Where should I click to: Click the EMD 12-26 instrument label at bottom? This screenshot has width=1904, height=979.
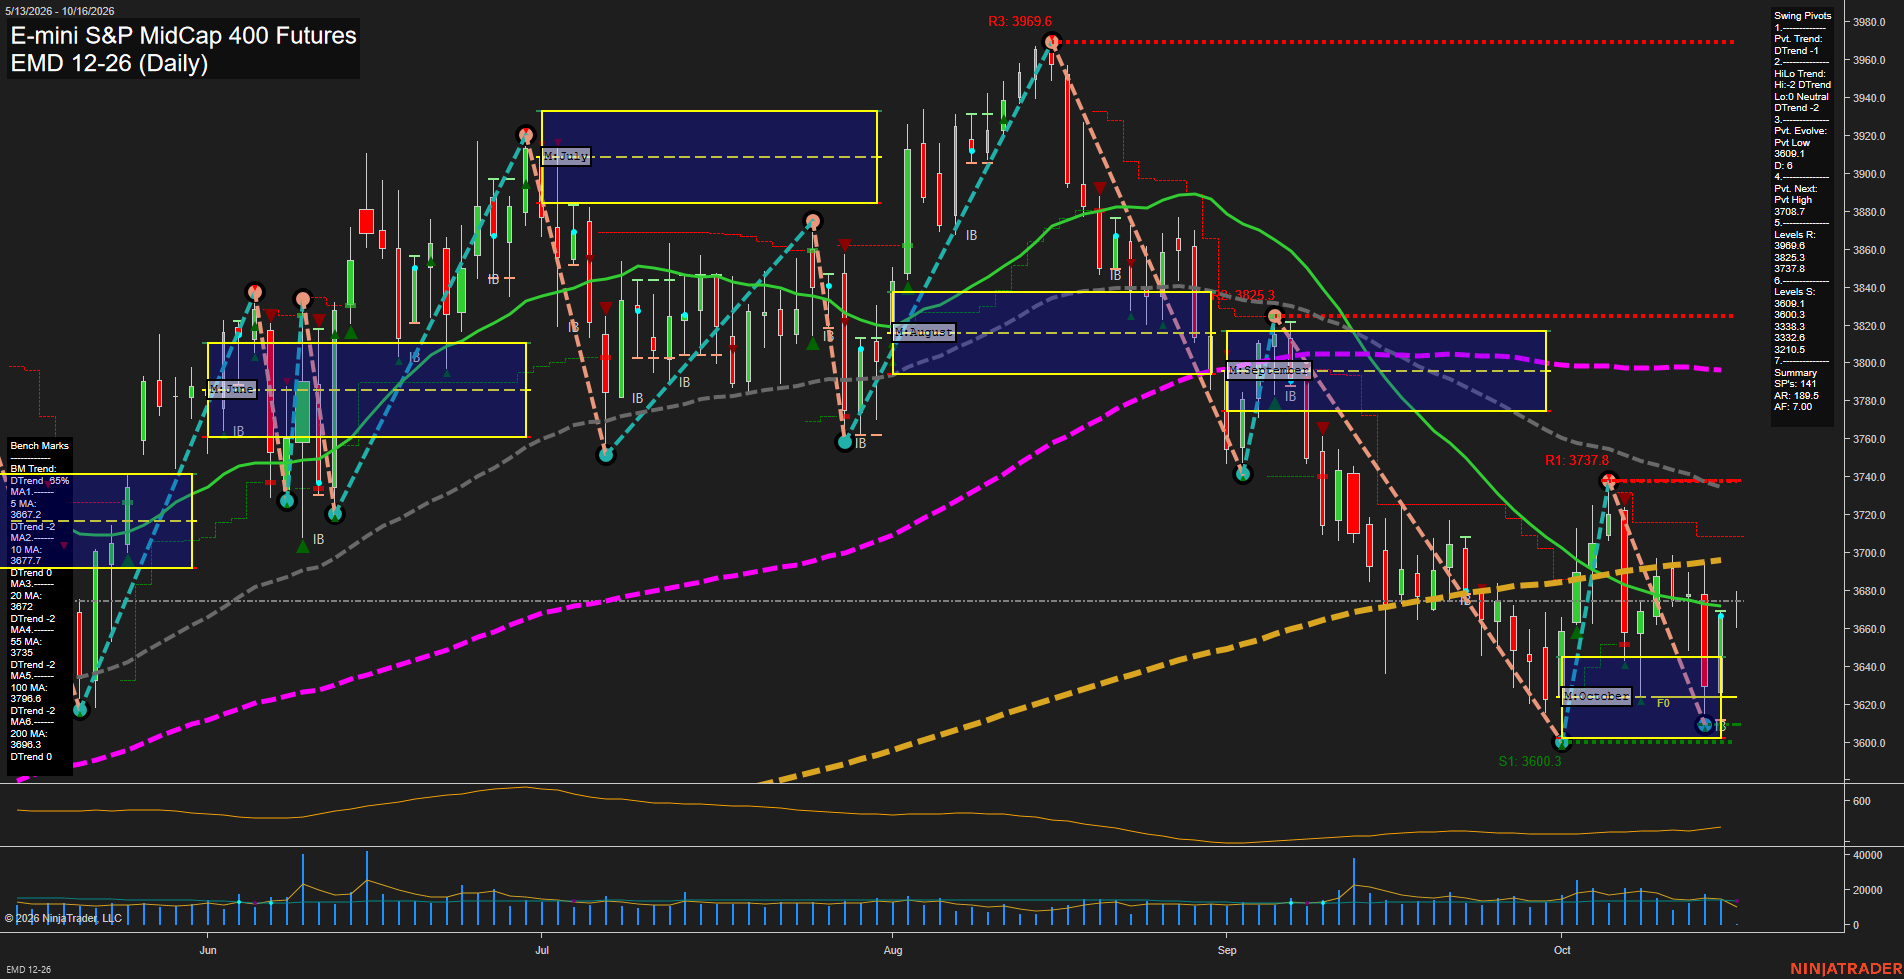click(x=28, y=970)
